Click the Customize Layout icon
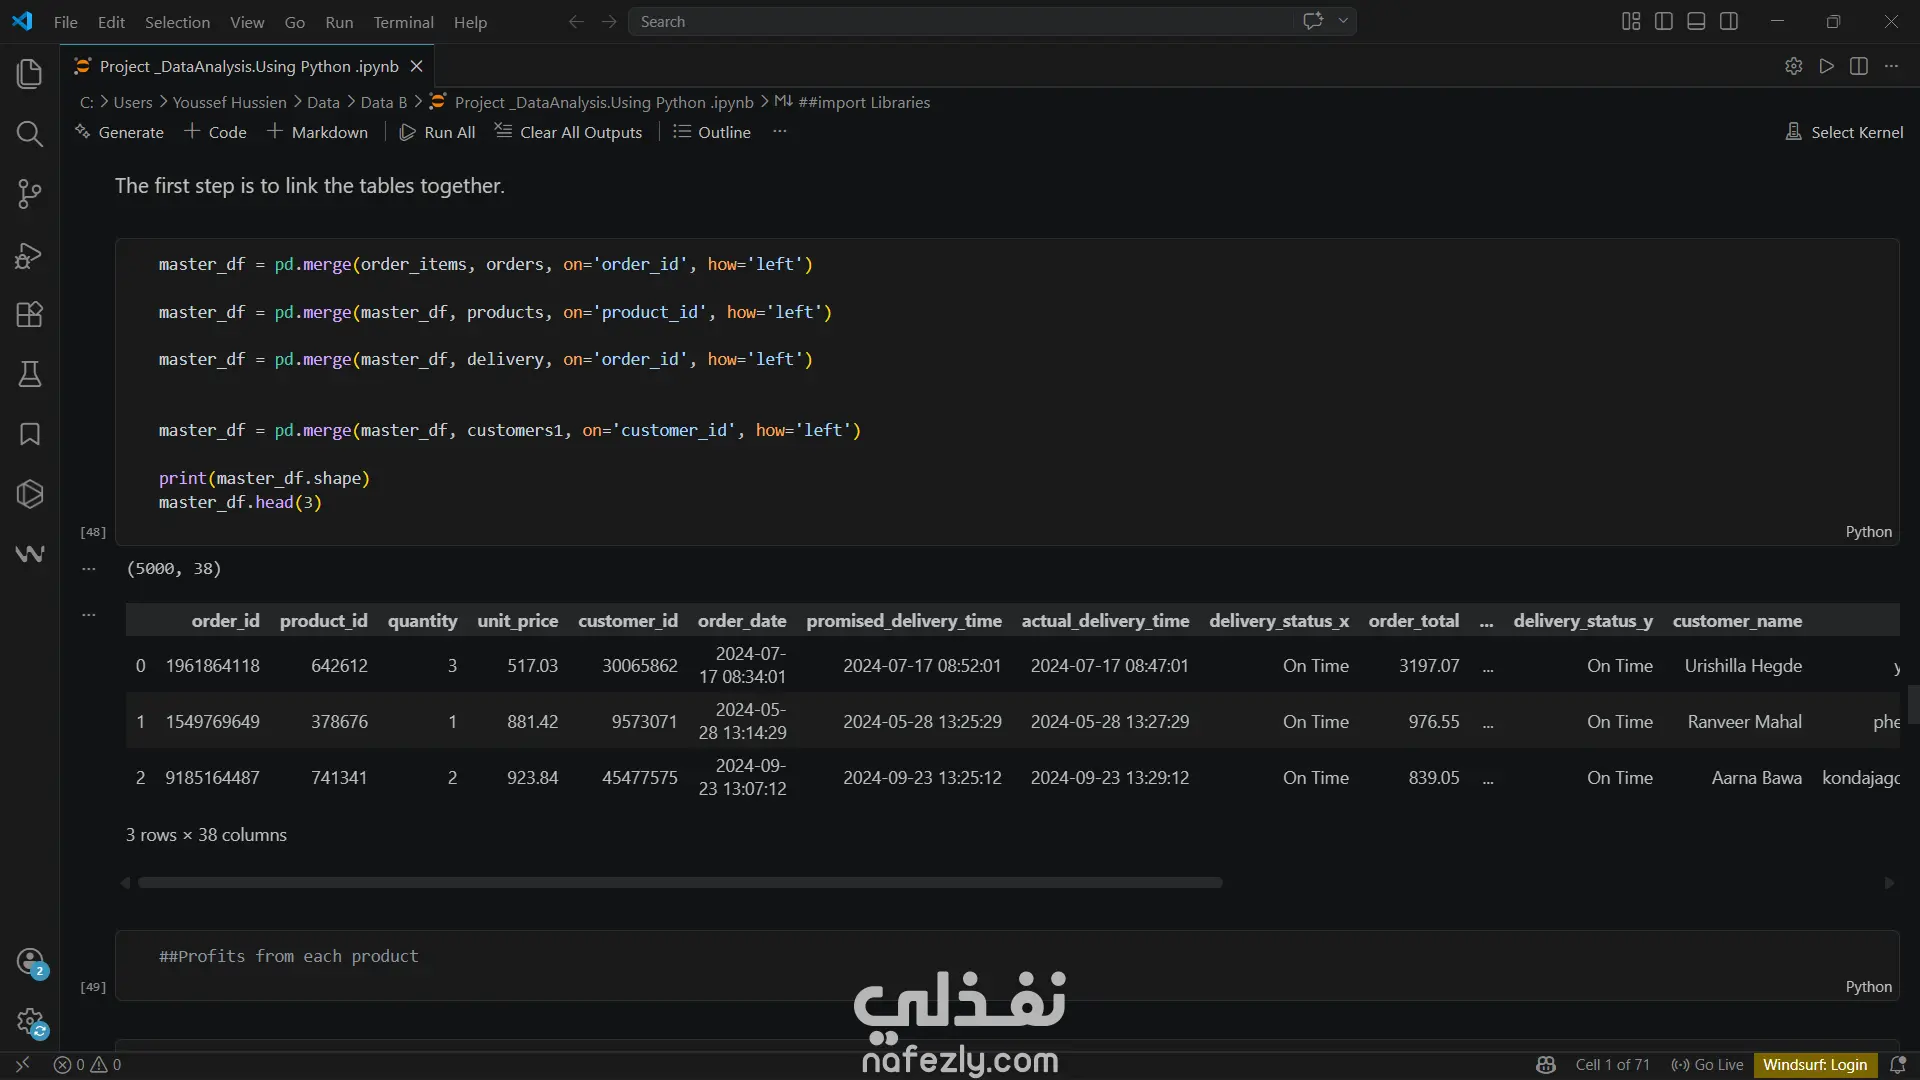 pos(1631,21)
